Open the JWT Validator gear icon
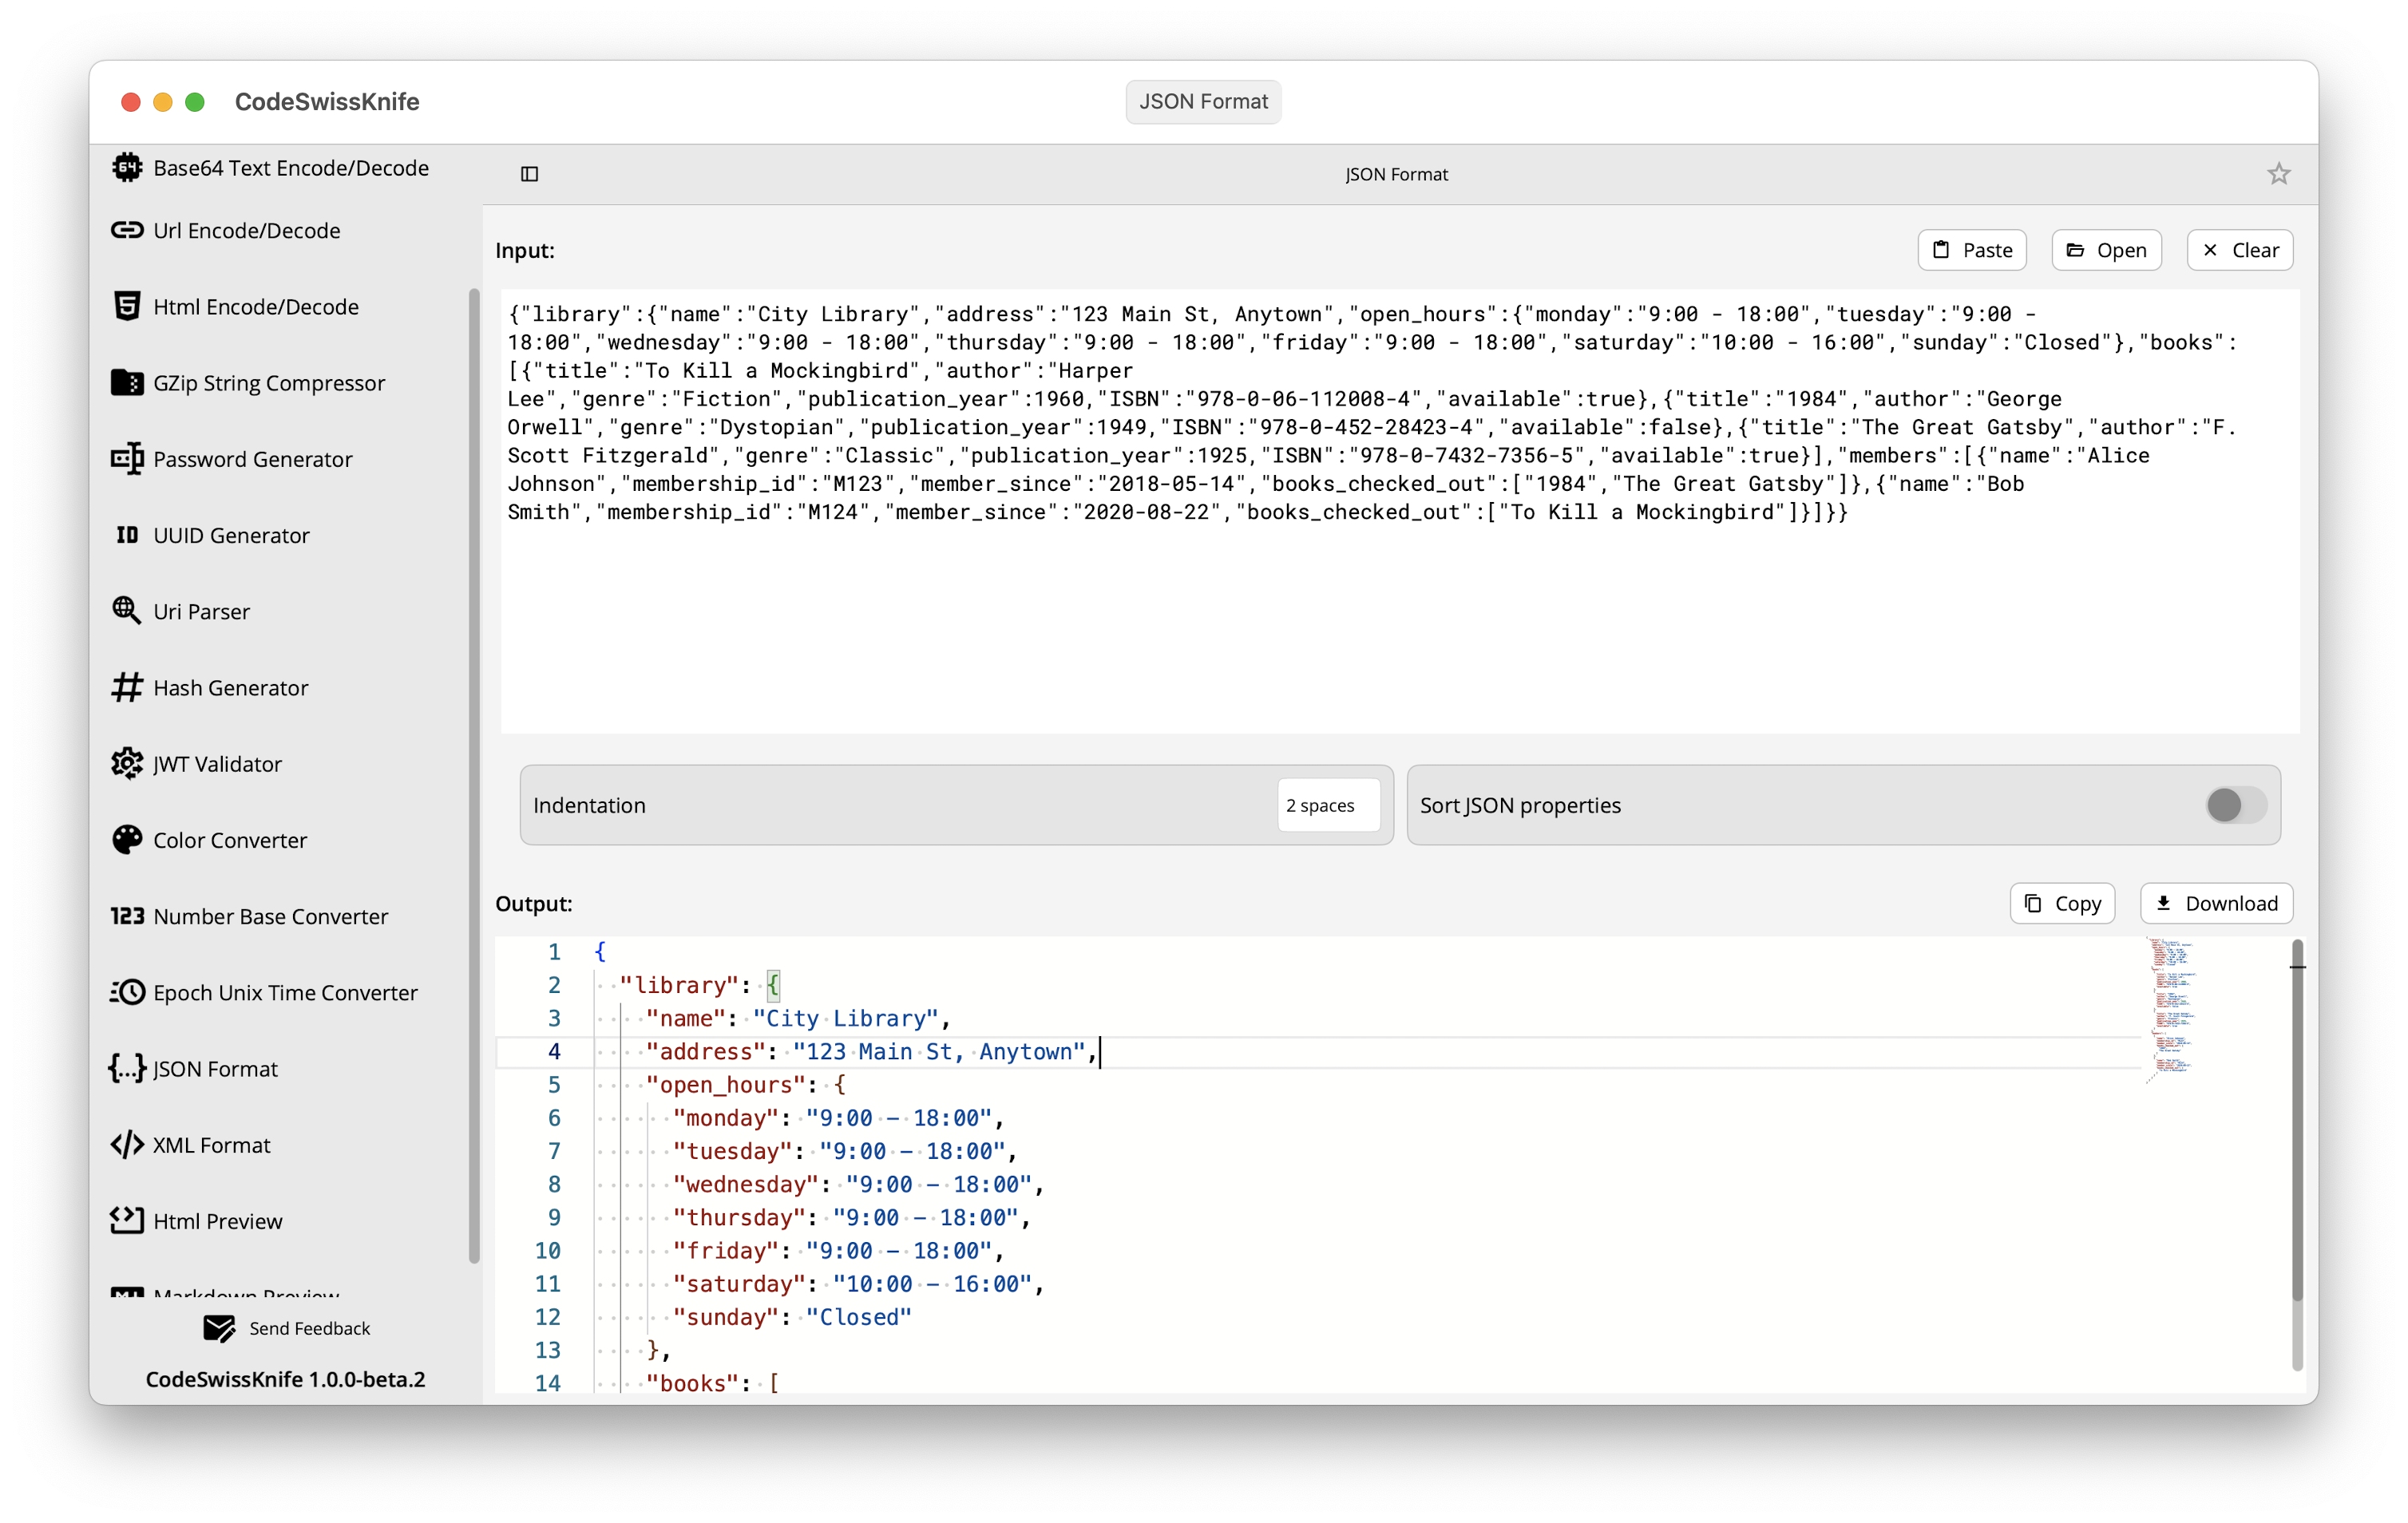Screen dimensions: 2408x1523 pyautogui.click(x=127, y=764)
